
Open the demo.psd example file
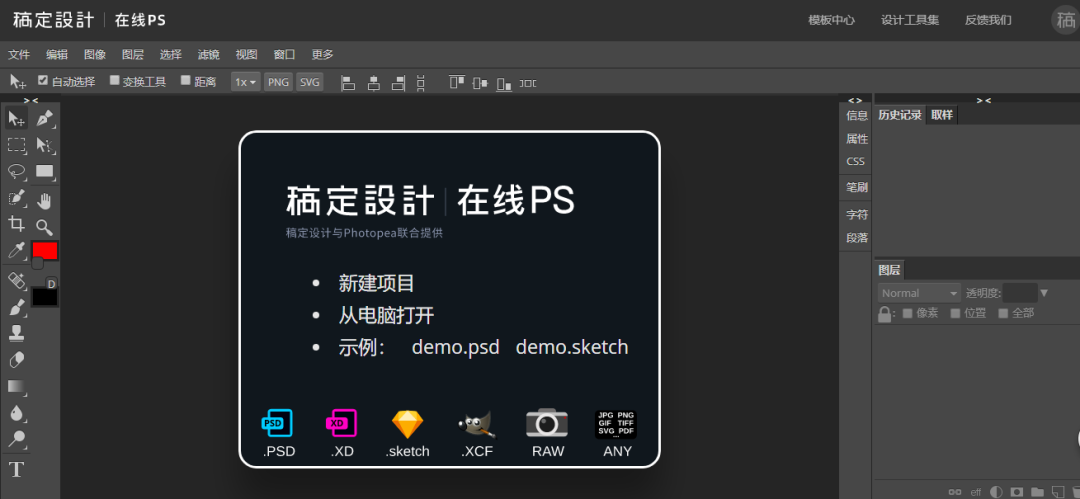point(455,347)
